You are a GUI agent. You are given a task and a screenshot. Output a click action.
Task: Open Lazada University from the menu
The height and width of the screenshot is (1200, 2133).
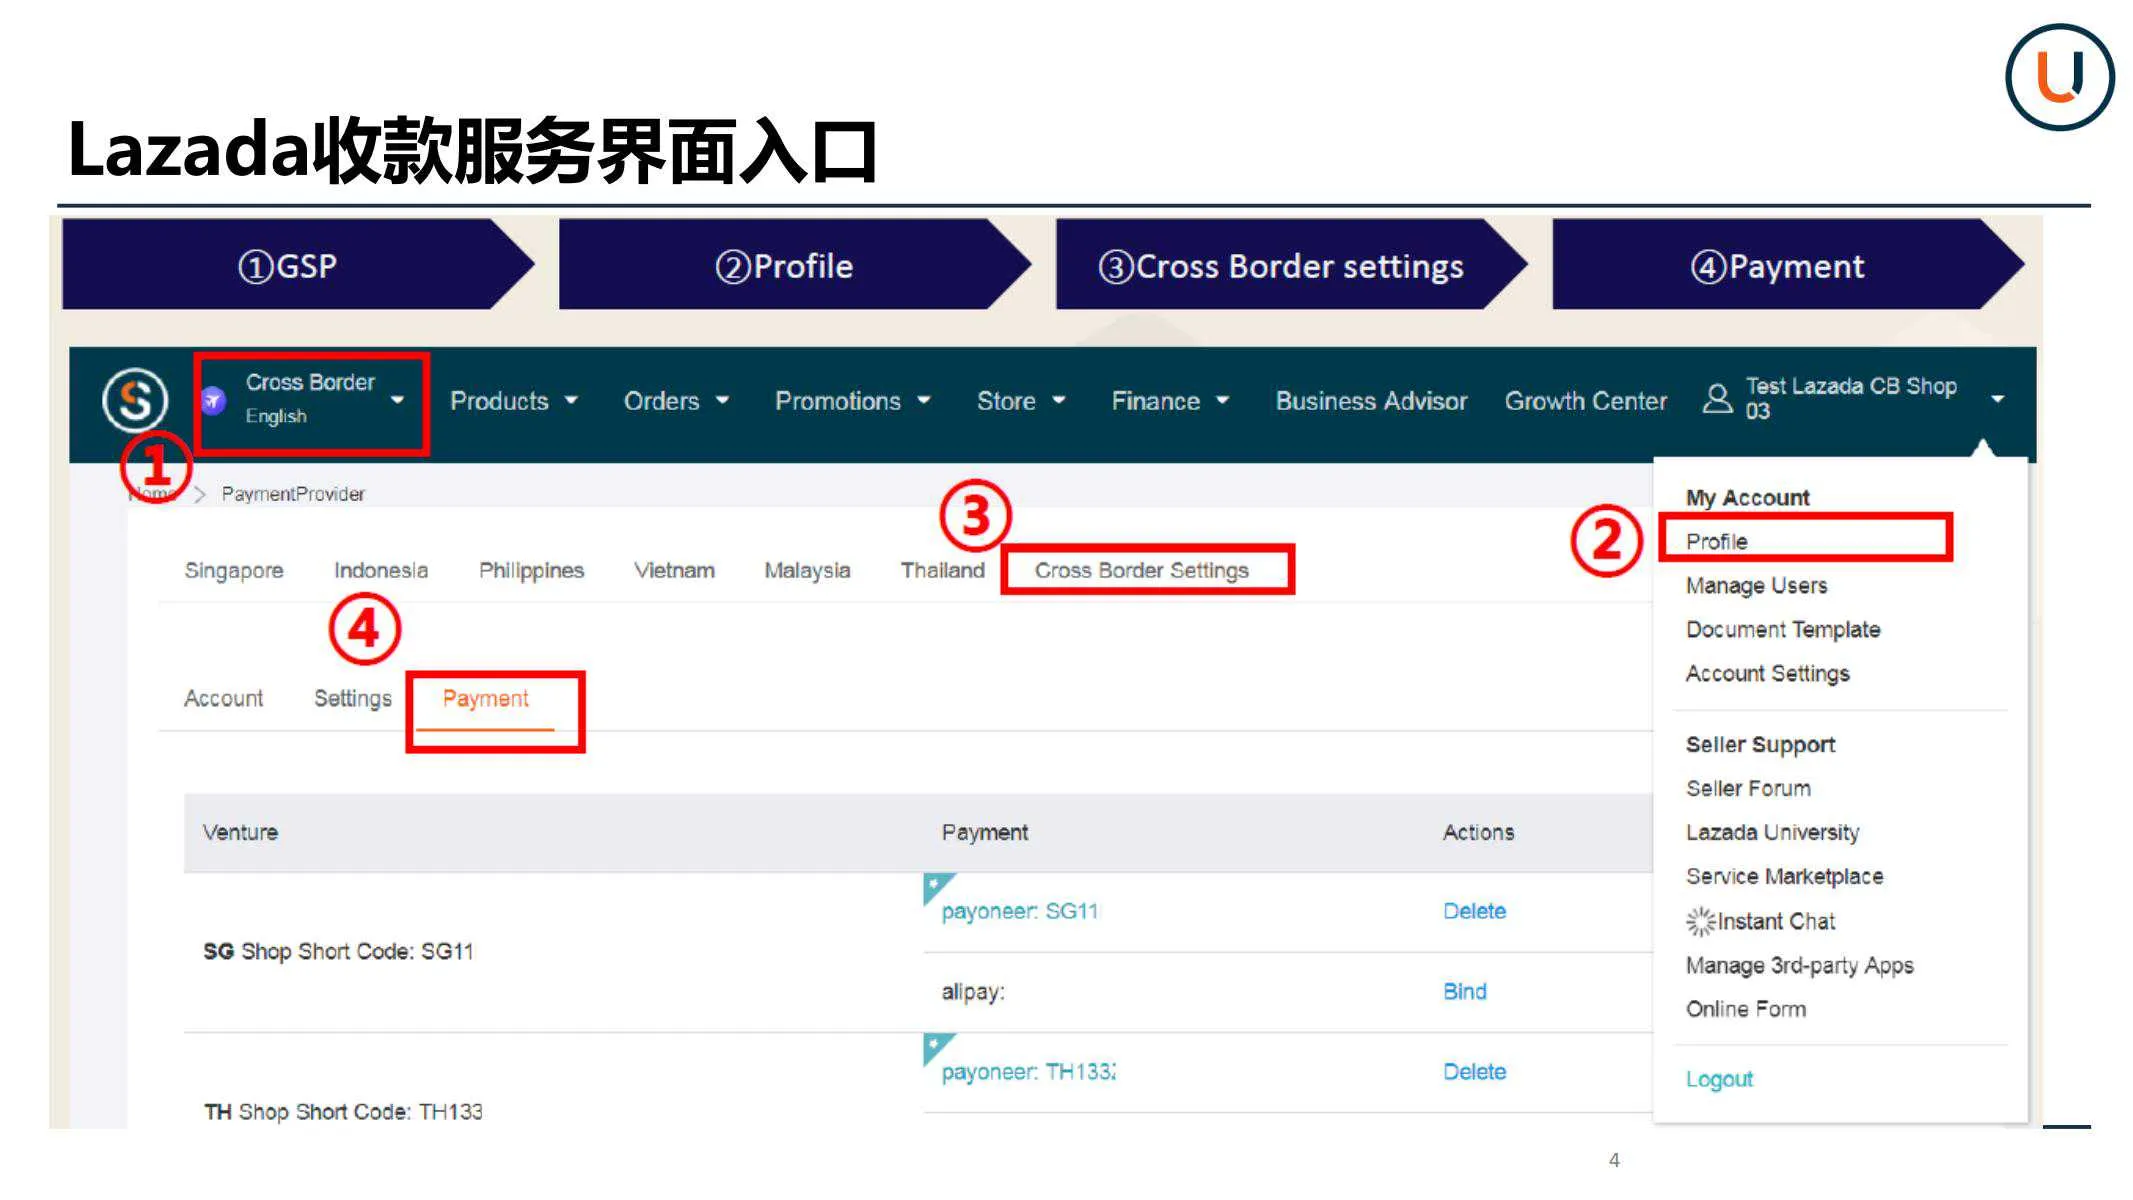pos(1771,832)
